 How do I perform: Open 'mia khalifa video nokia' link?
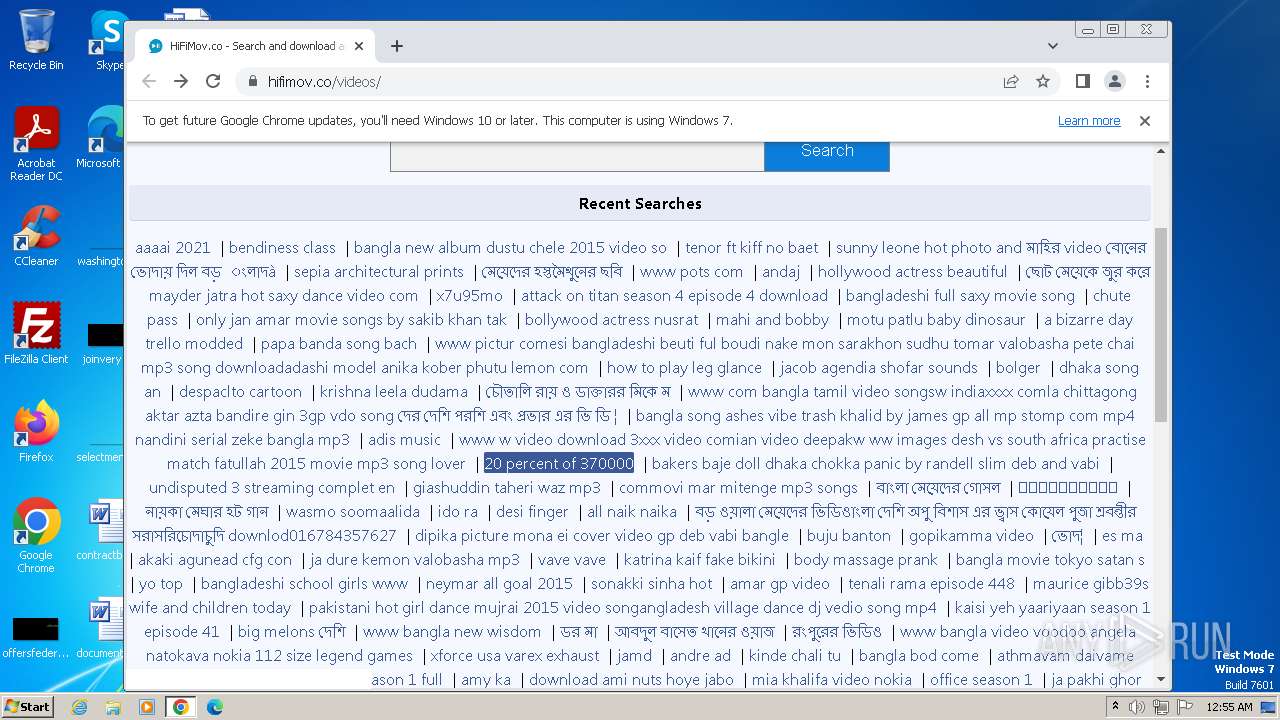point(832,680)
